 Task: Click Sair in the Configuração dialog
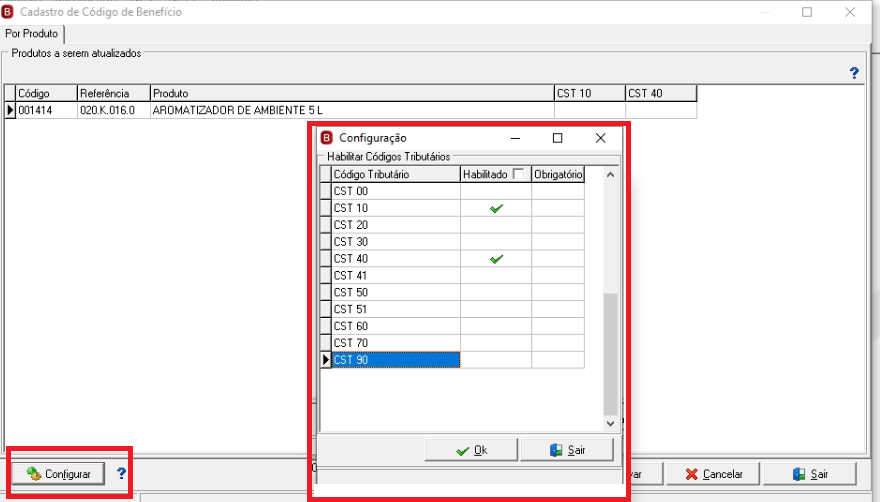click(567, 450)
